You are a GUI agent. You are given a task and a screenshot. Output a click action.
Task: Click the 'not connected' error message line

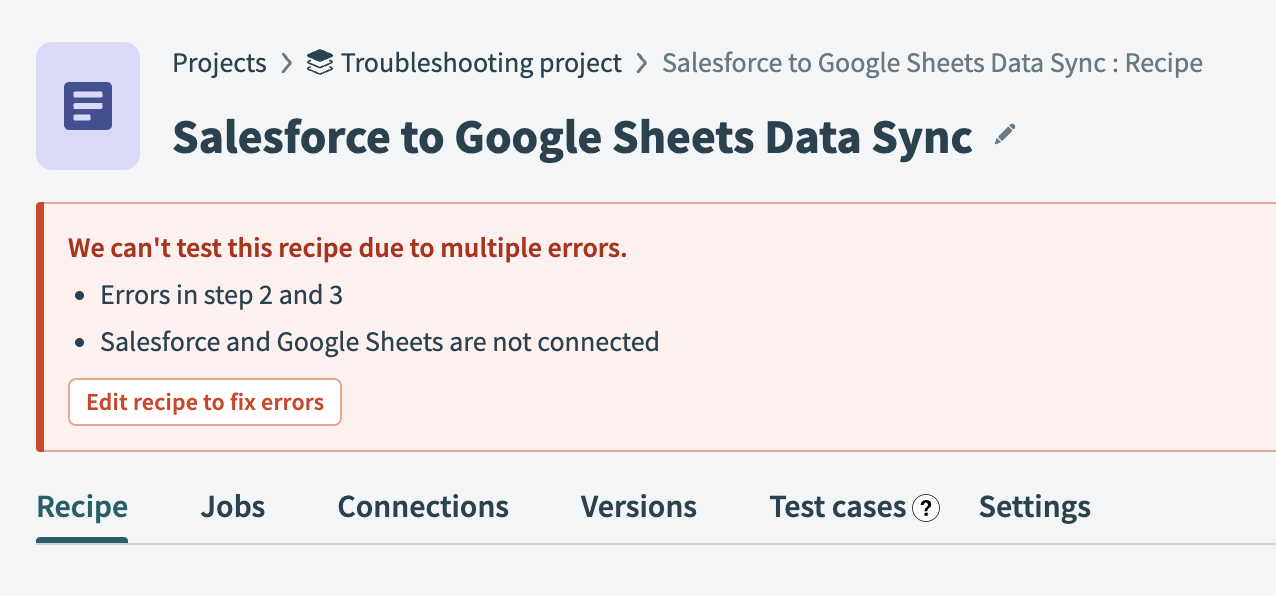[x=379, y=342]
